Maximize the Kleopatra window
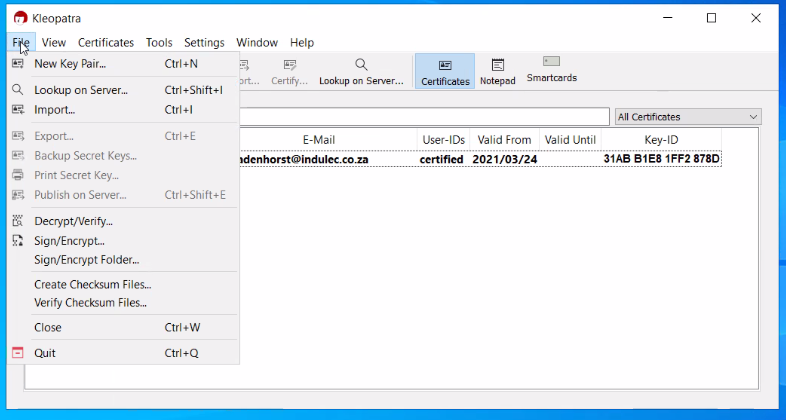Image resolution: width=786 pixels, height=420 pixels. (x=711, y=18)
